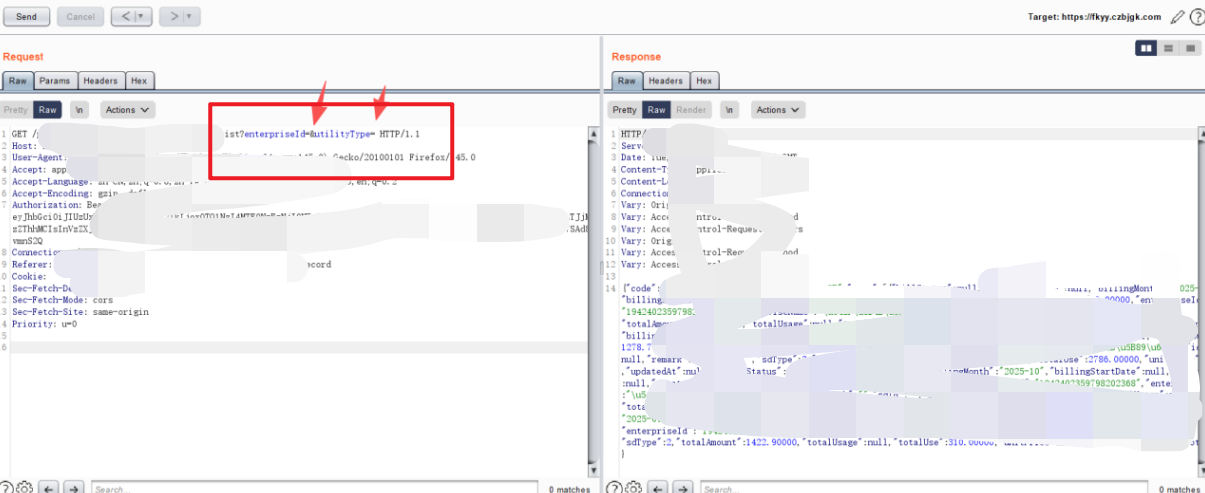Viewport: 1205px width, 493px height.
Task: Open the Request Hex tab
Action: click(139, 81)
